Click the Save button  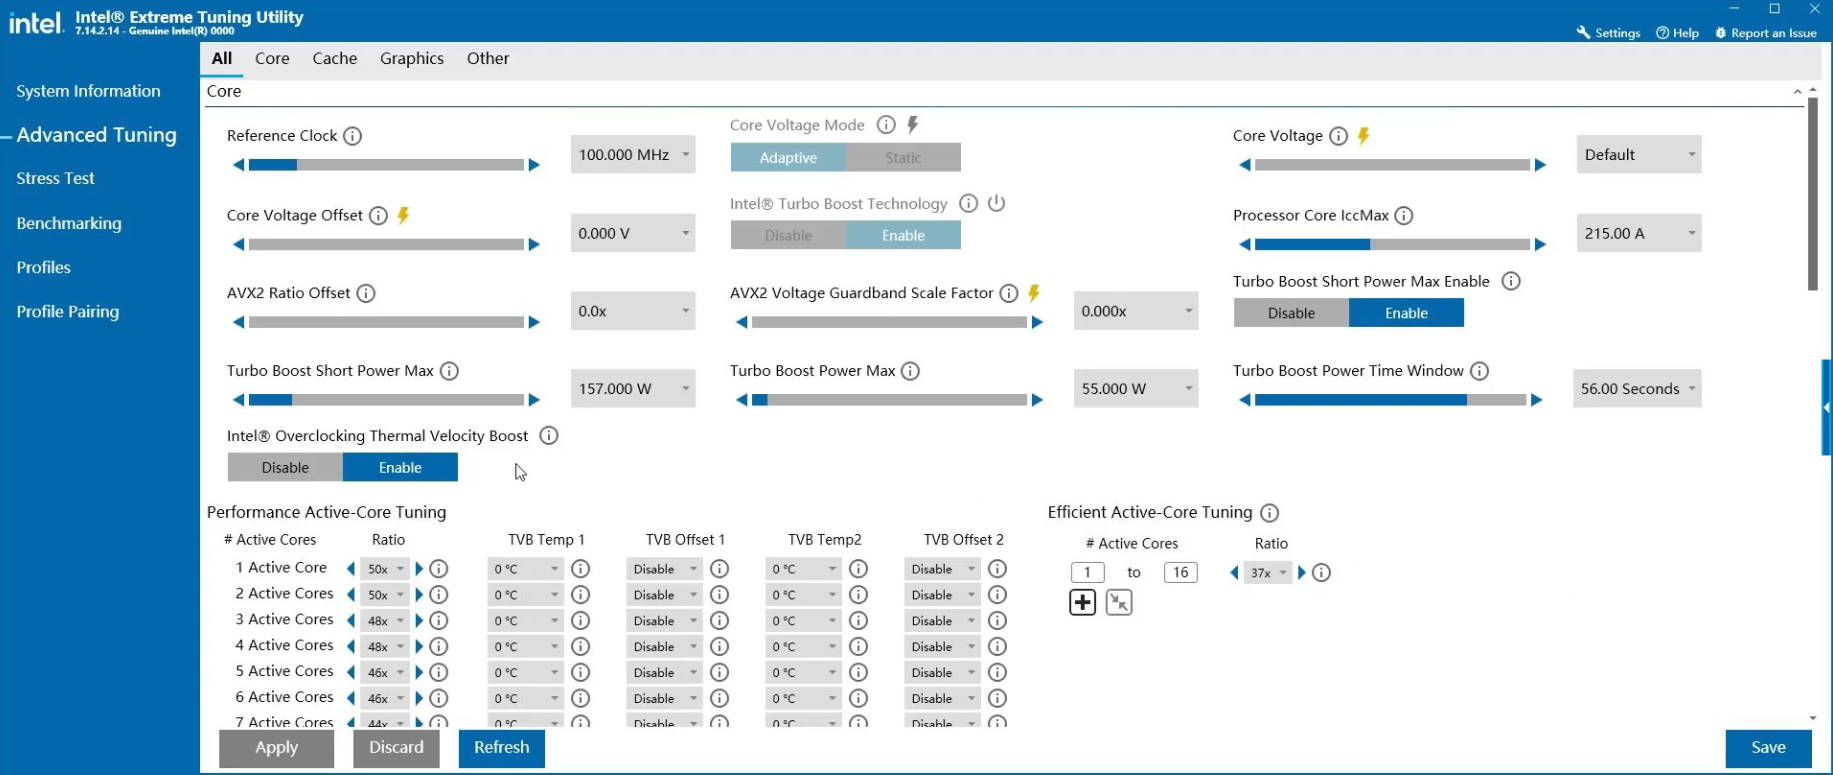1767,747
